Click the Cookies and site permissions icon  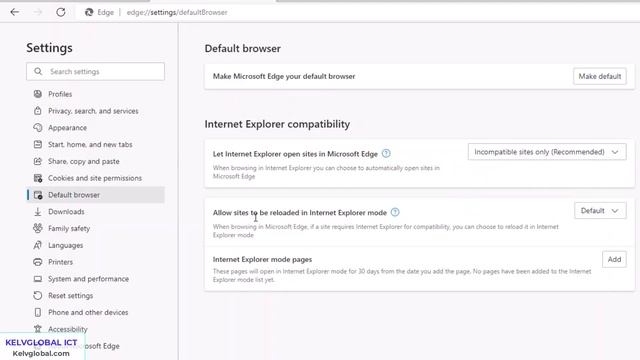point(38,178)
